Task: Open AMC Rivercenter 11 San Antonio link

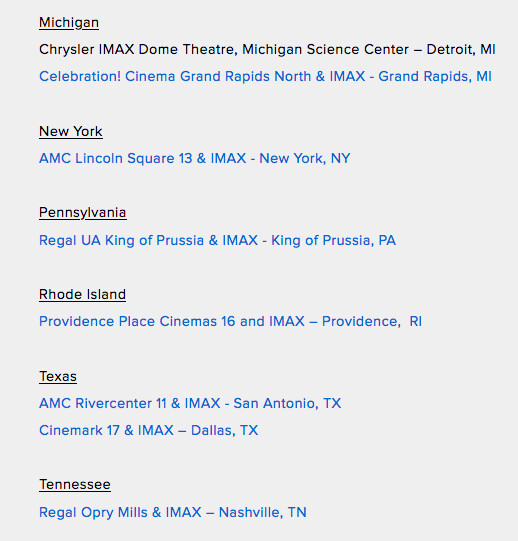Action: click(x=190, y=403)
